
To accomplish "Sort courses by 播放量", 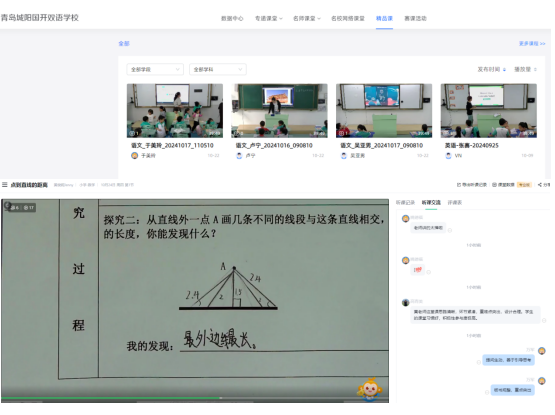I will tap(525, 69).
